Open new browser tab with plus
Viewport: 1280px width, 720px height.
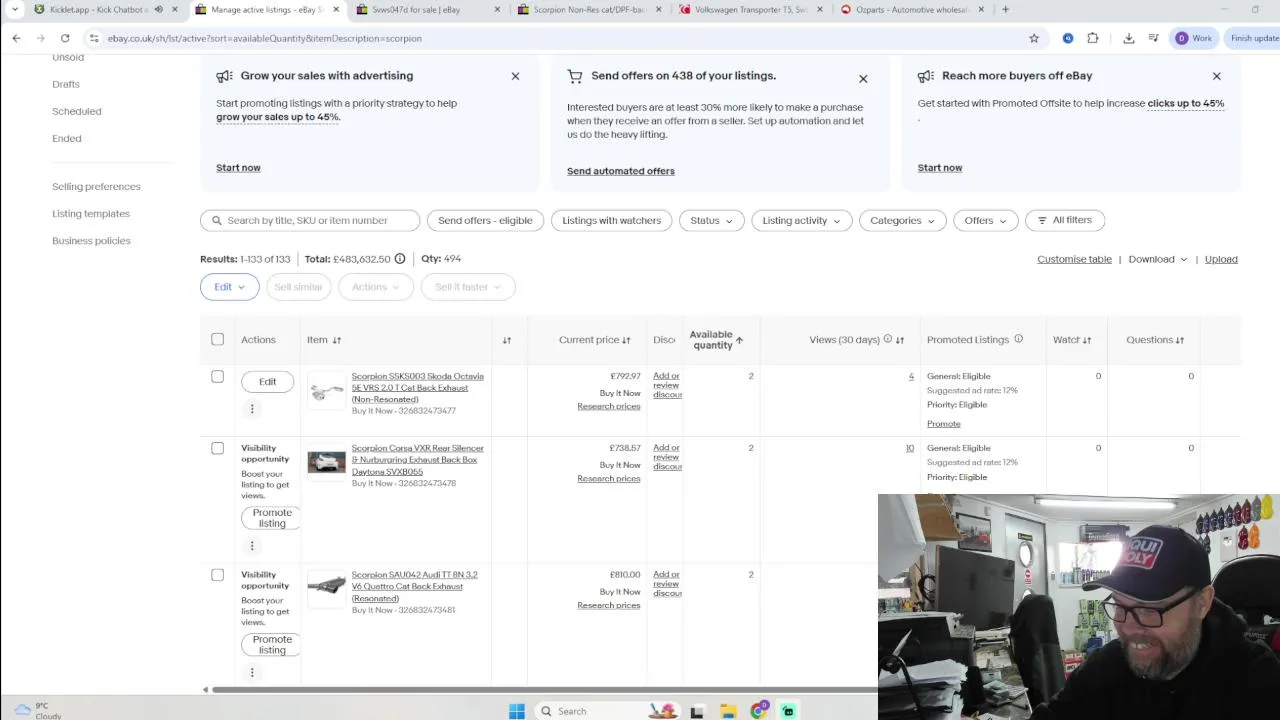1005,9
